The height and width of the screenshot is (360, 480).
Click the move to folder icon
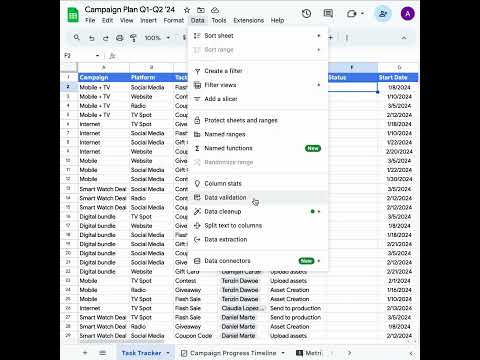click(201, 10)
